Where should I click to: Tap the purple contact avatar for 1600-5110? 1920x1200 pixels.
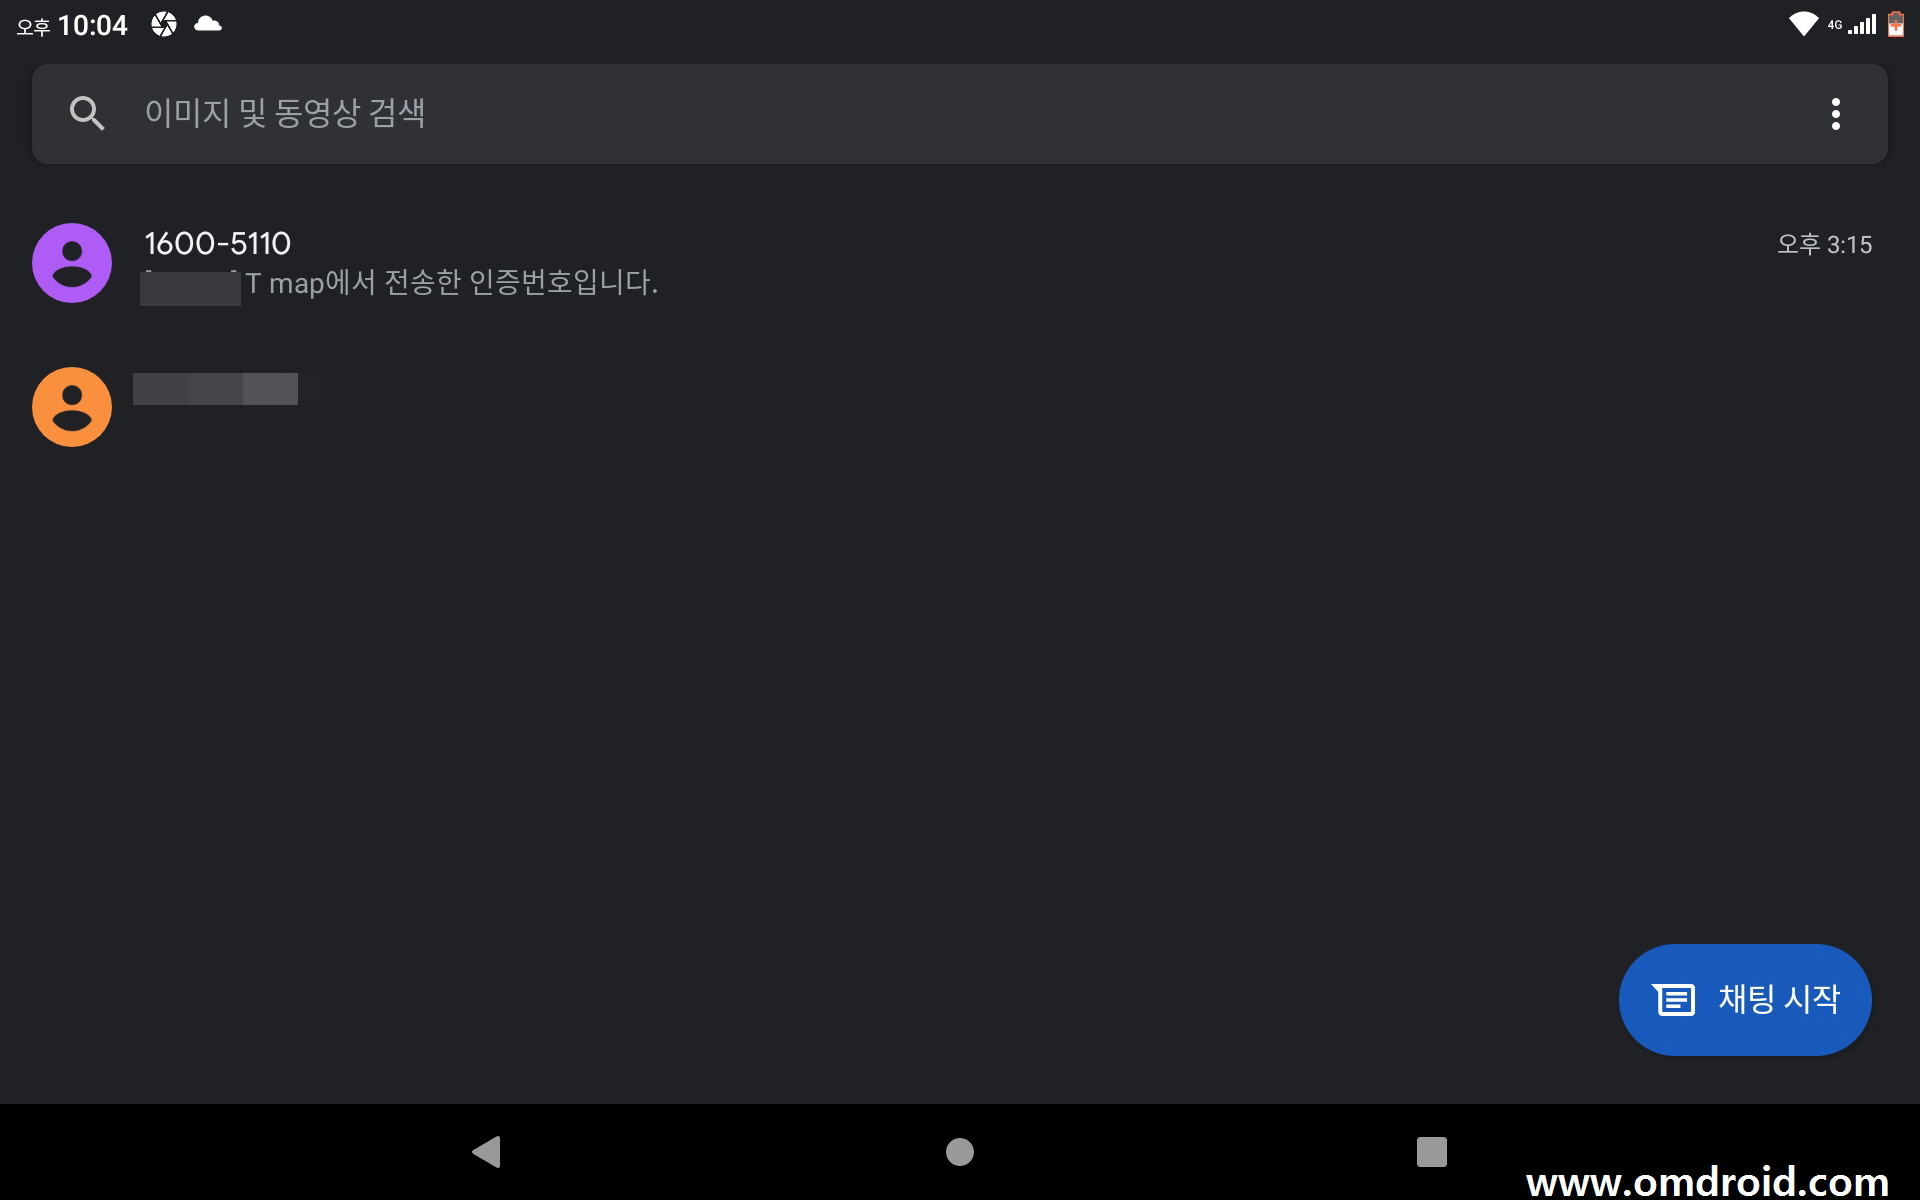point(72,263)
